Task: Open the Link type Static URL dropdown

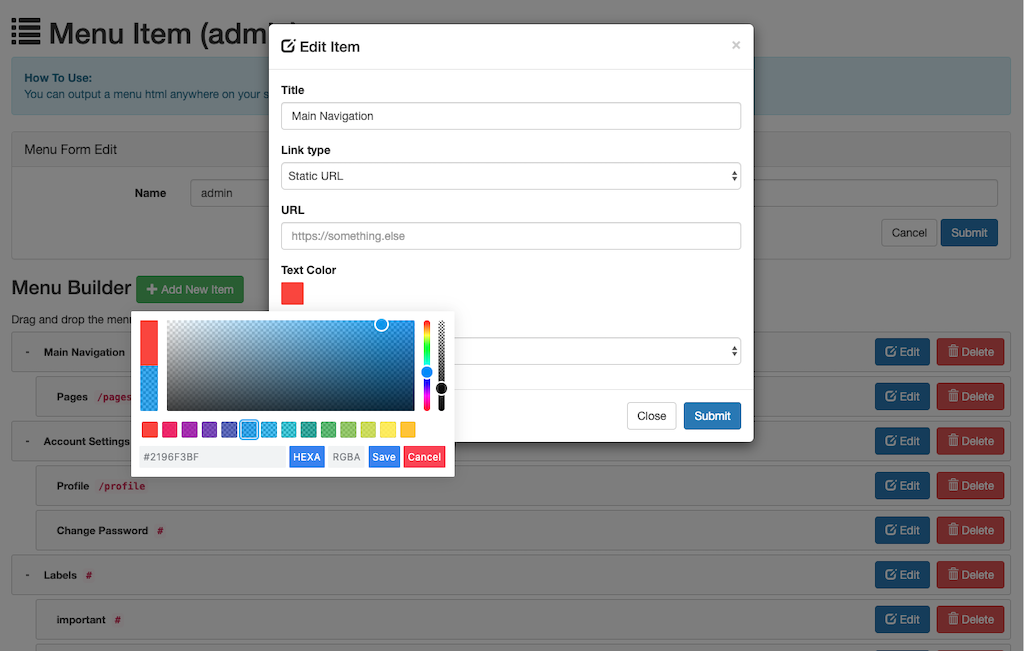Action: point(511,176)
